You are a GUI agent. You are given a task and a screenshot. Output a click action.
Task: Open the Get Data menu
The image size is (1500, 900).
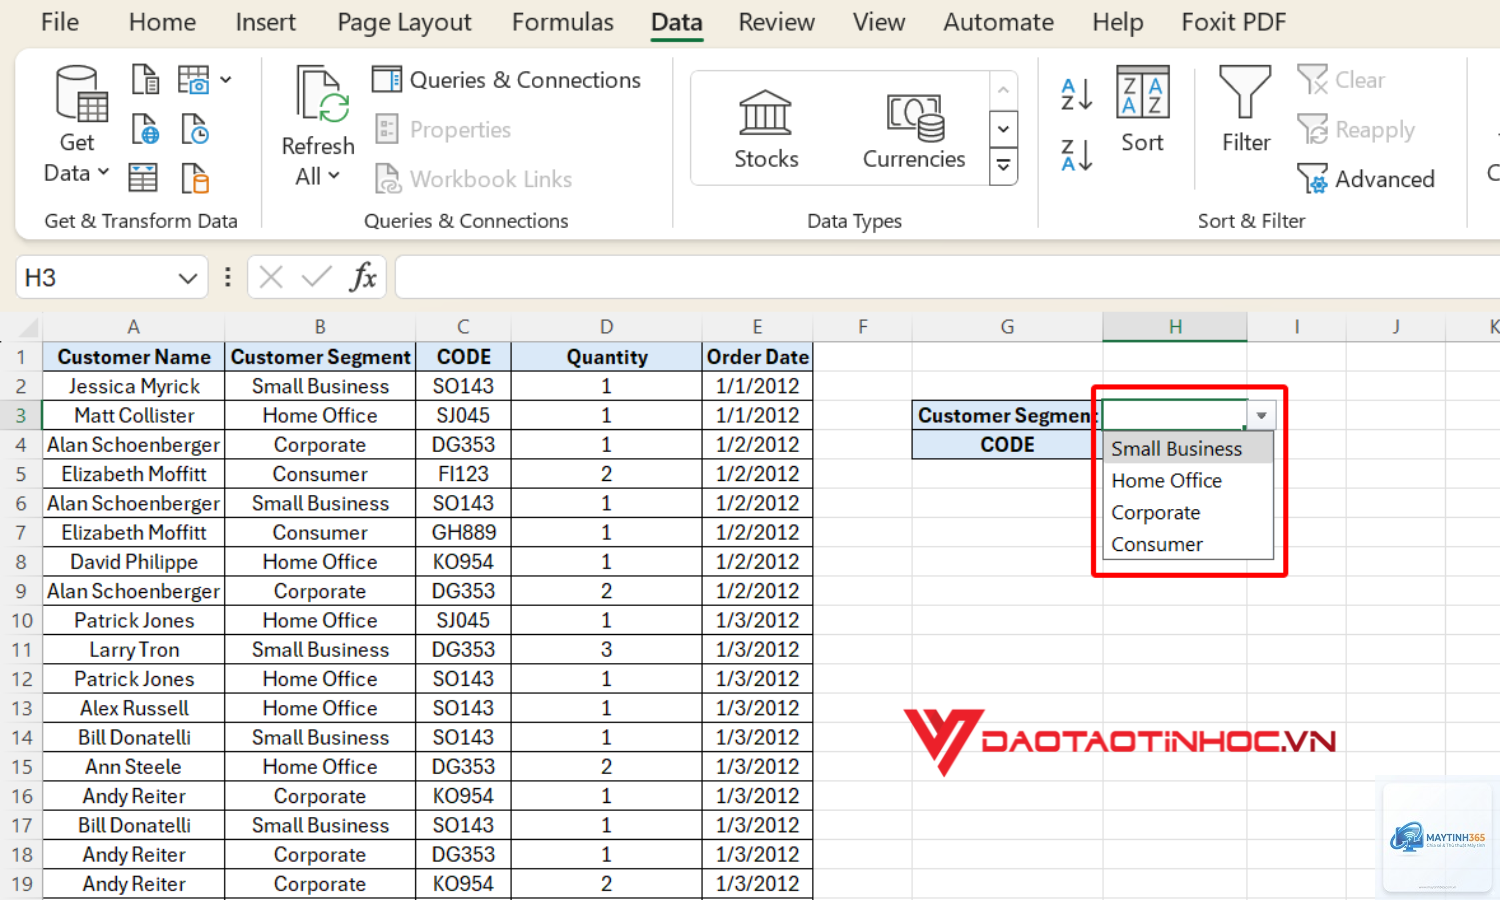click(x=77, y=124)
